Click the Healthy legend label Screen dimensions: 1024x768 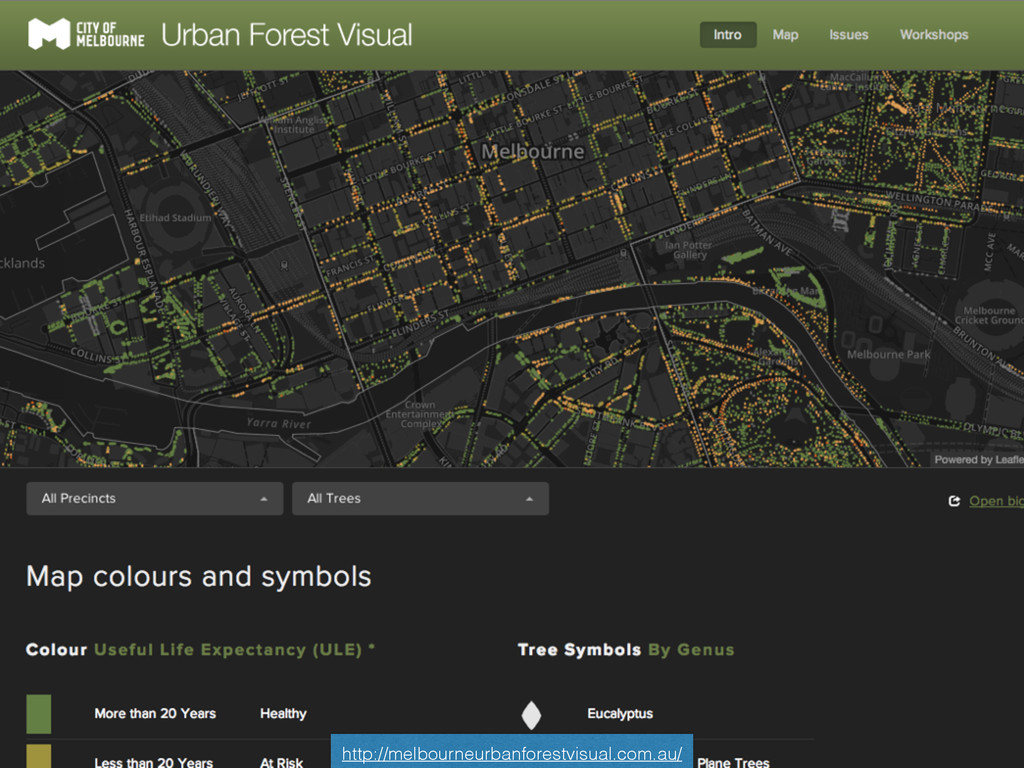(x=283, y=714)
